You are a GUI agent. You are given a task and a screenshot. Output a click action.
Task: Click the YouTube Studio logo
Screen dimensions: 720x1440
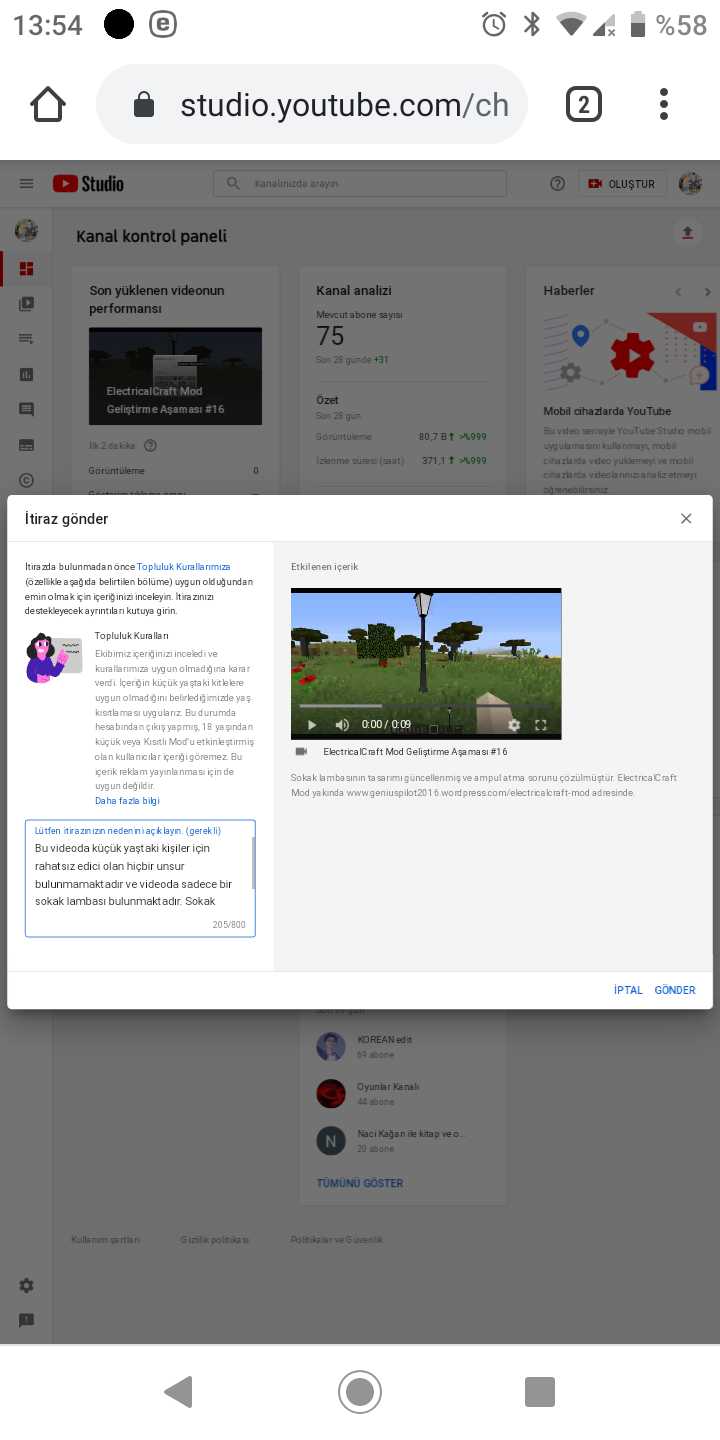point(88,184)
